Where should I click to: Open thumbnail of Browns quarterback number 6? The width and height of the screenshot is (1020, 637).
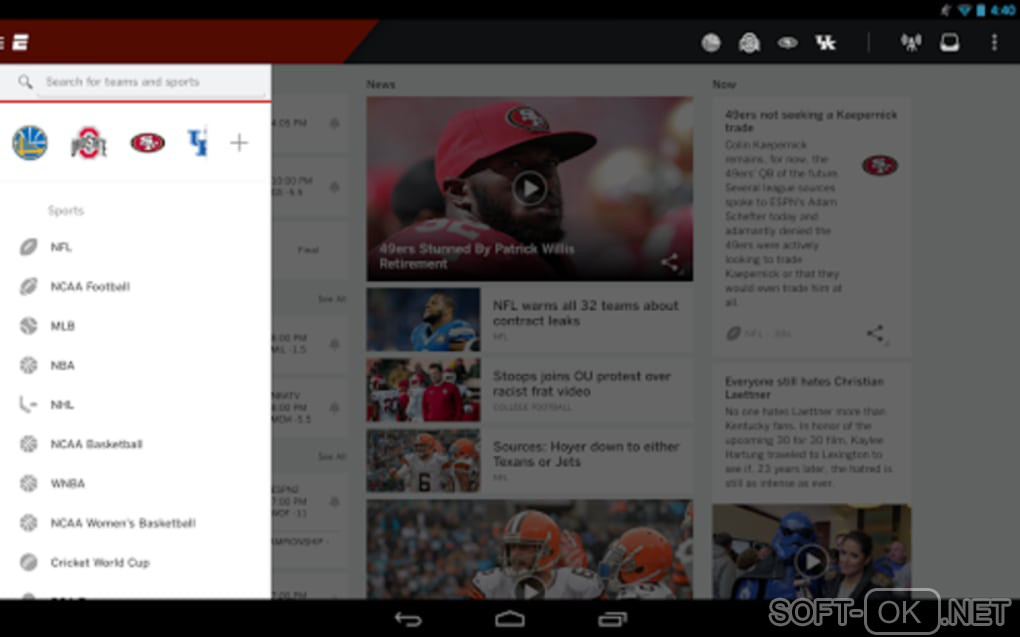tap(423, 461)
